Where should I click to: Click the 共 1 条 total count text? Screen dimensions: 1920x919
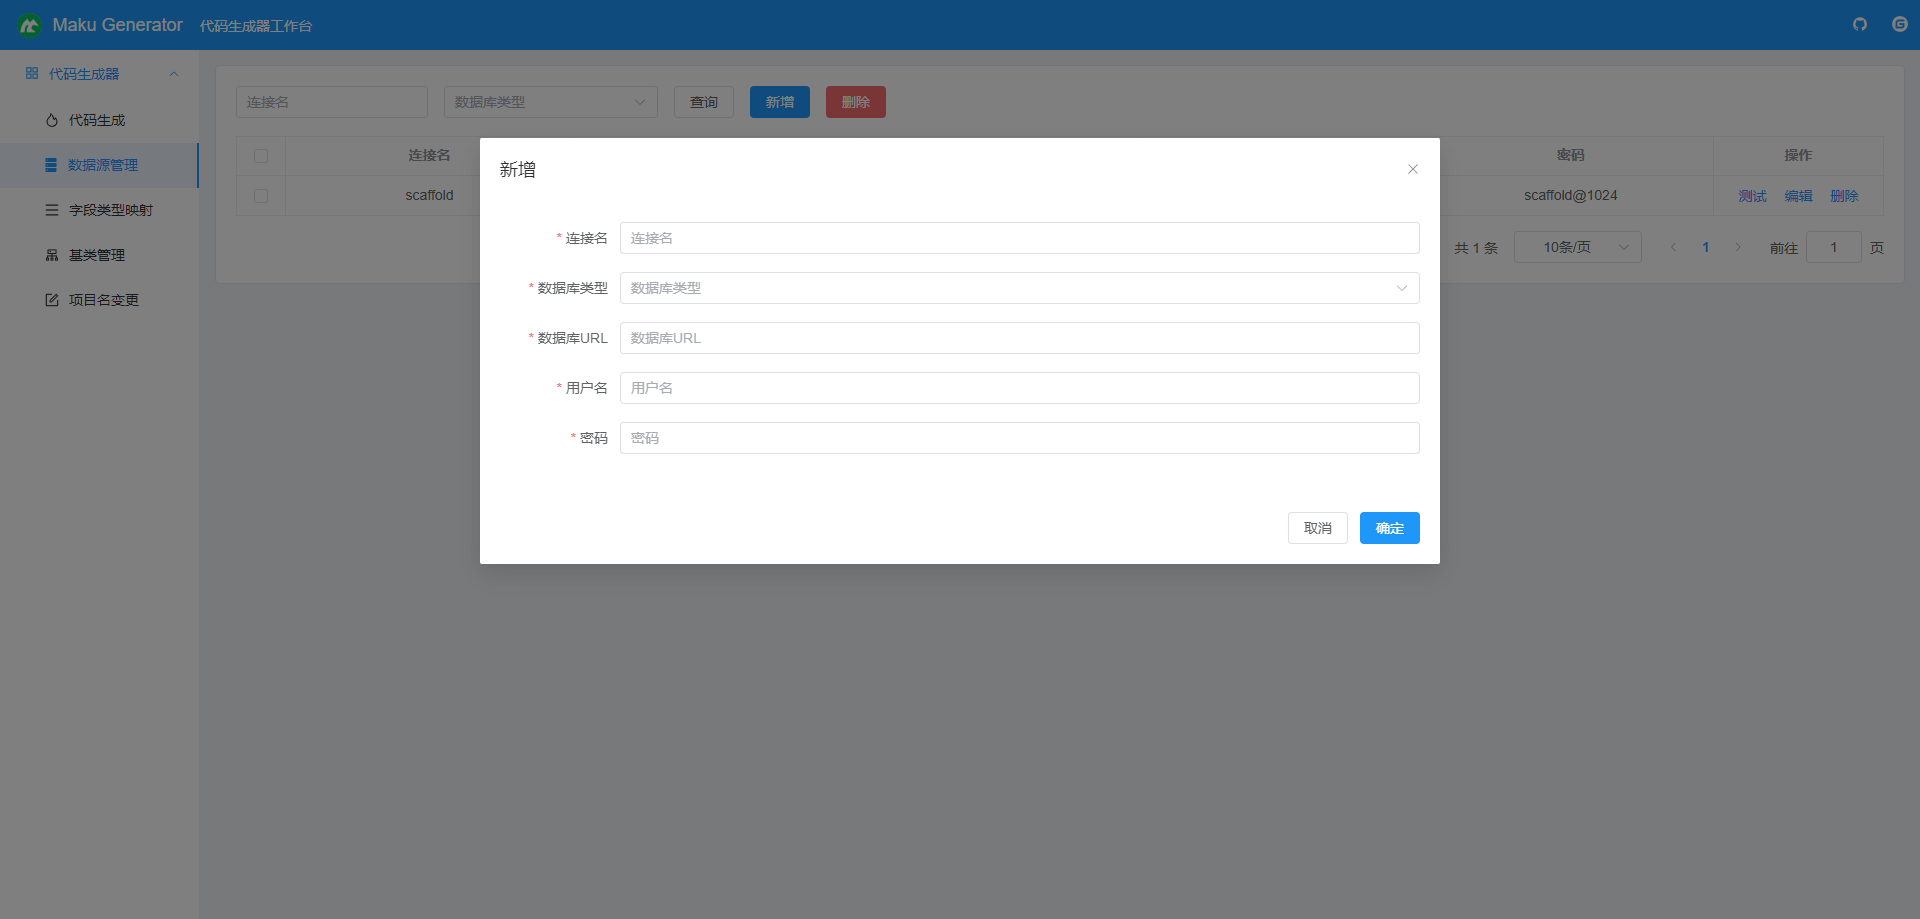coord(1476,248)
